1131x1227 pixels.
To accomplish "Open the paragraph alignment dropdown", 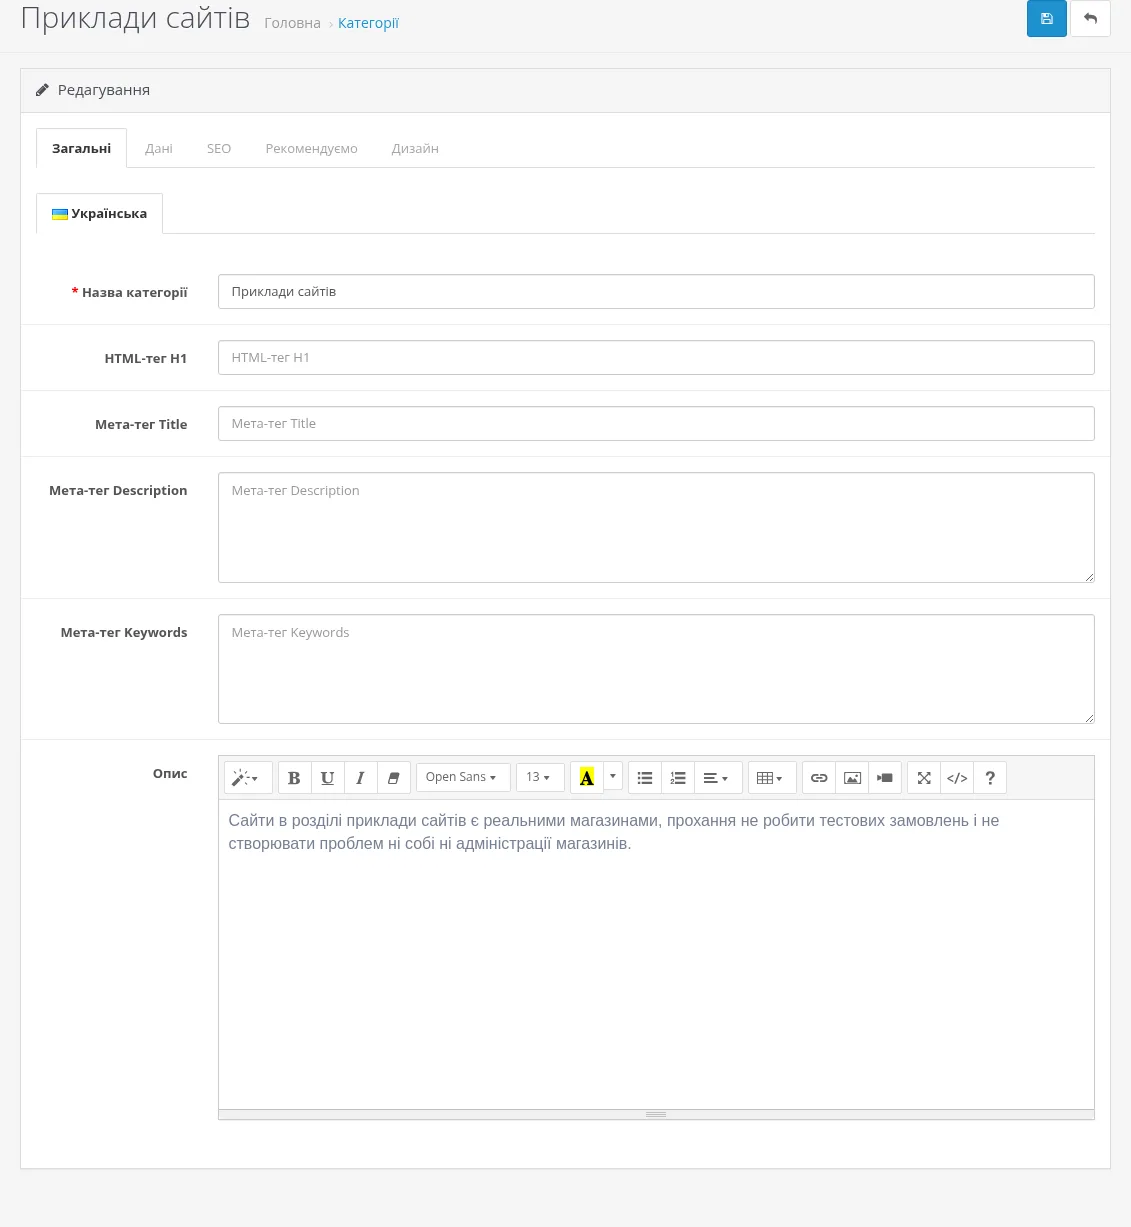I will pos(718,778).
